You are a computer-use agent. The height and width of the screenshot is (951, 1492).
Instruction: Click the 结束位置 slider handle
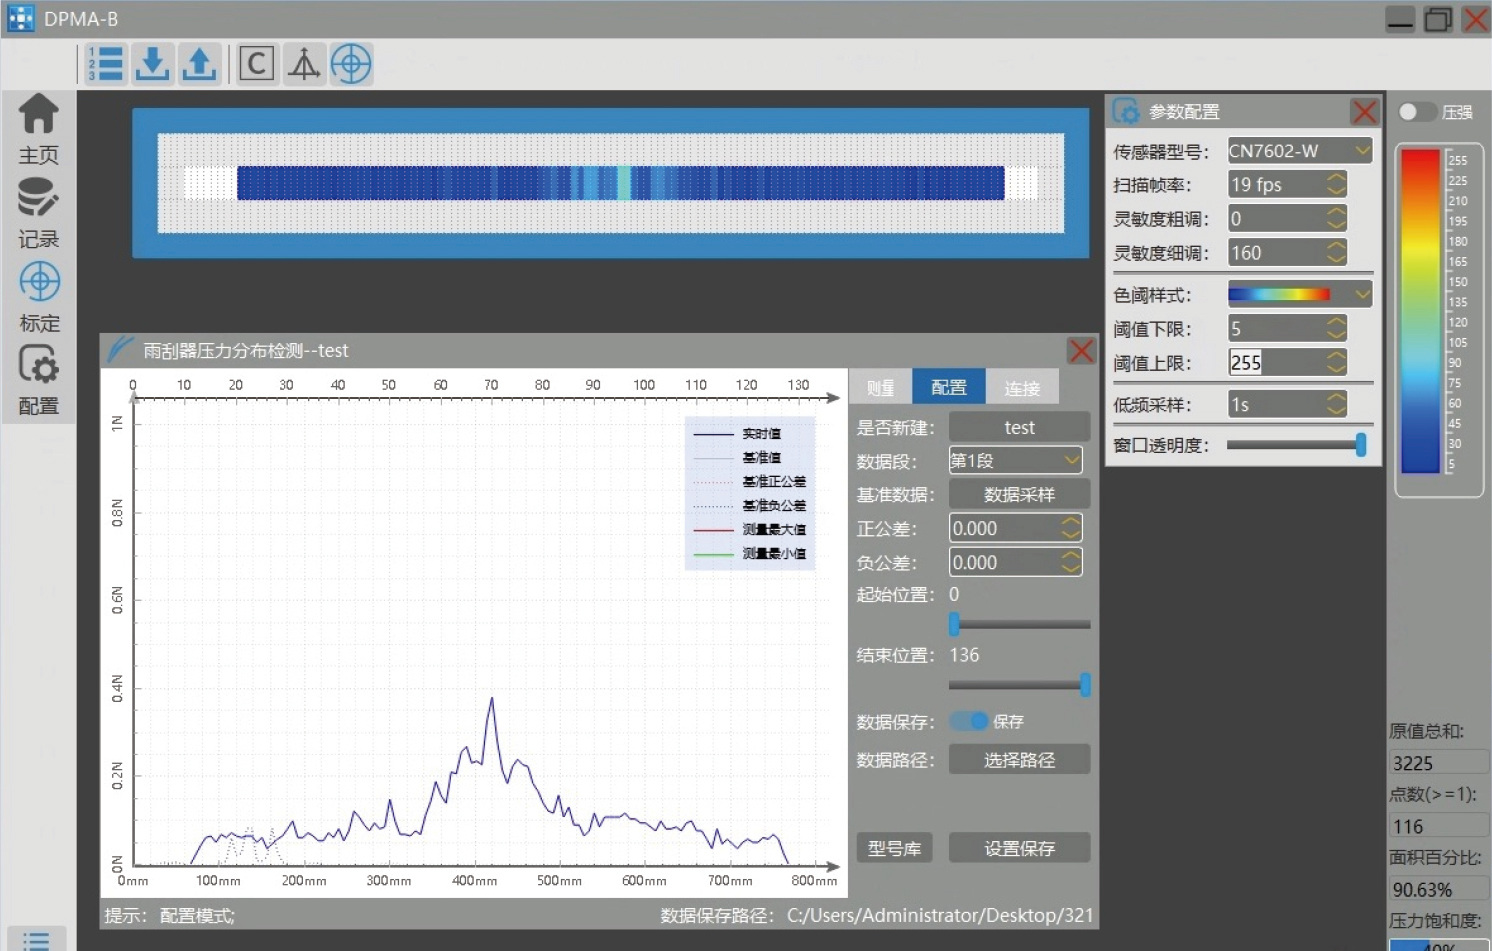[x=1085, y=684]
